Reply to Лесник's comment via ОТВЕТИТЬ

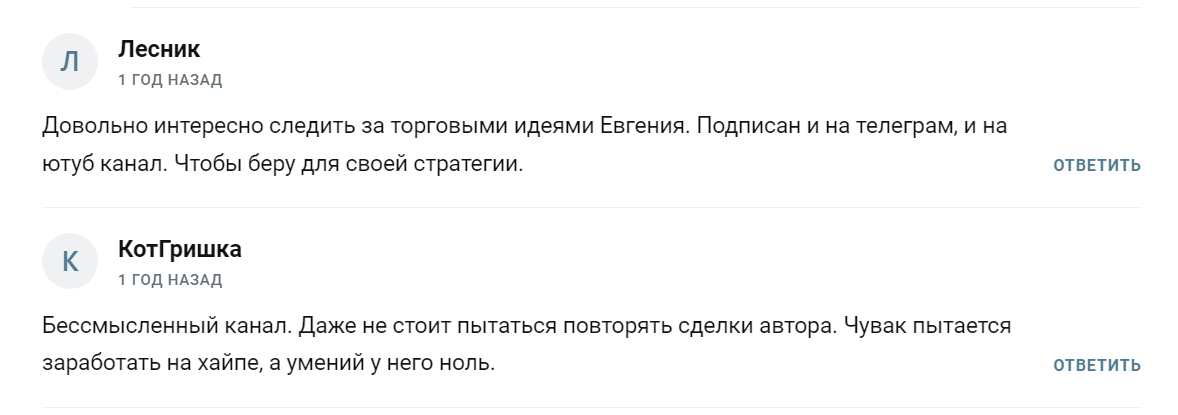tap(1096, 165)
